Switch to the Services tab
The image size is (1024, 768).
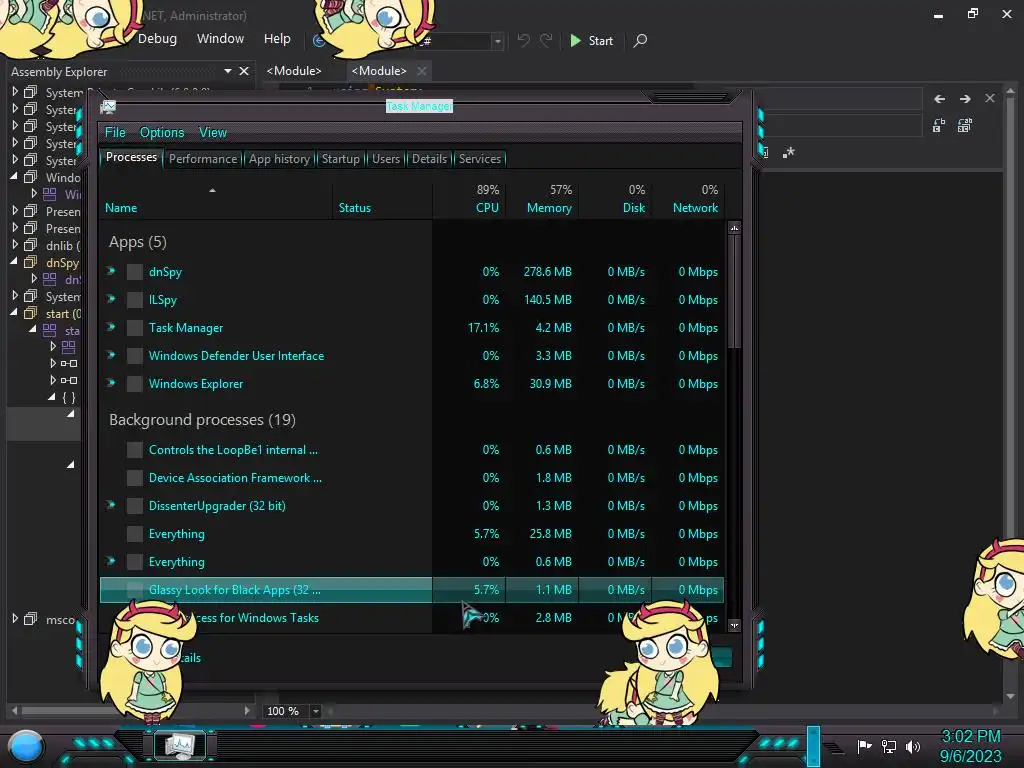(480, 159)
